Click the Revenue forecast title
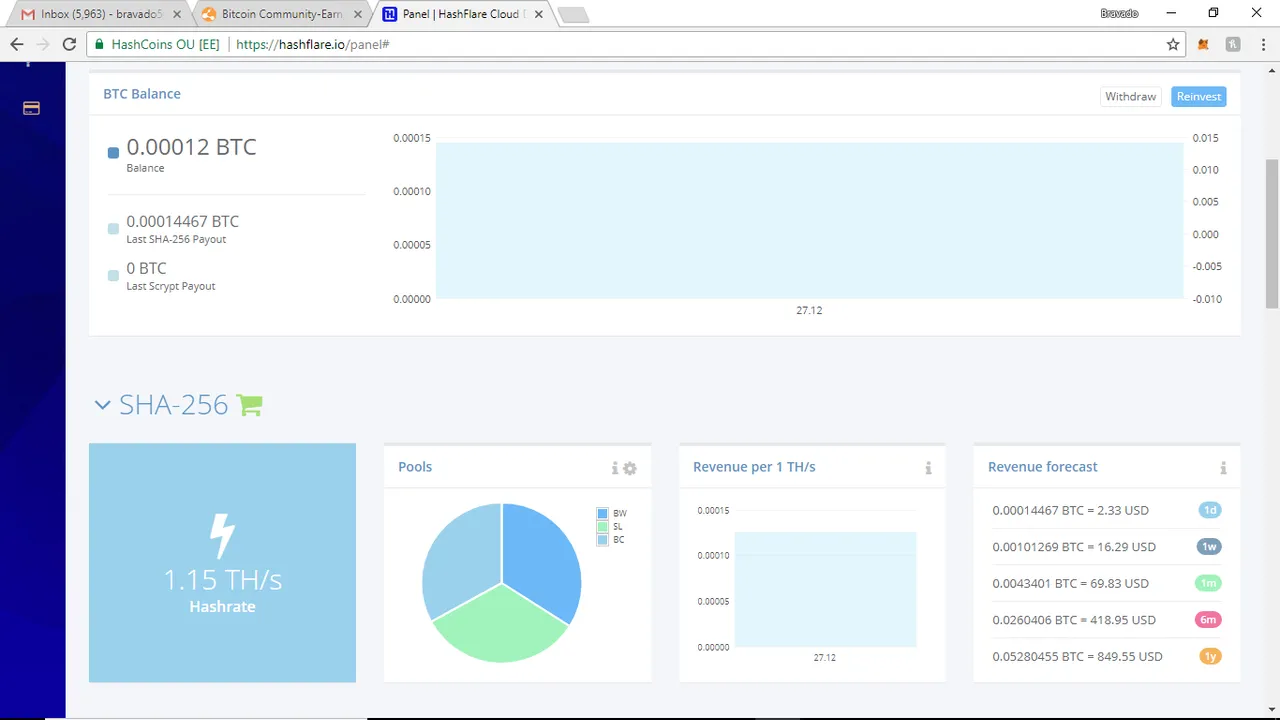This screenshot has width=1280, height=720. [1043, 467]
